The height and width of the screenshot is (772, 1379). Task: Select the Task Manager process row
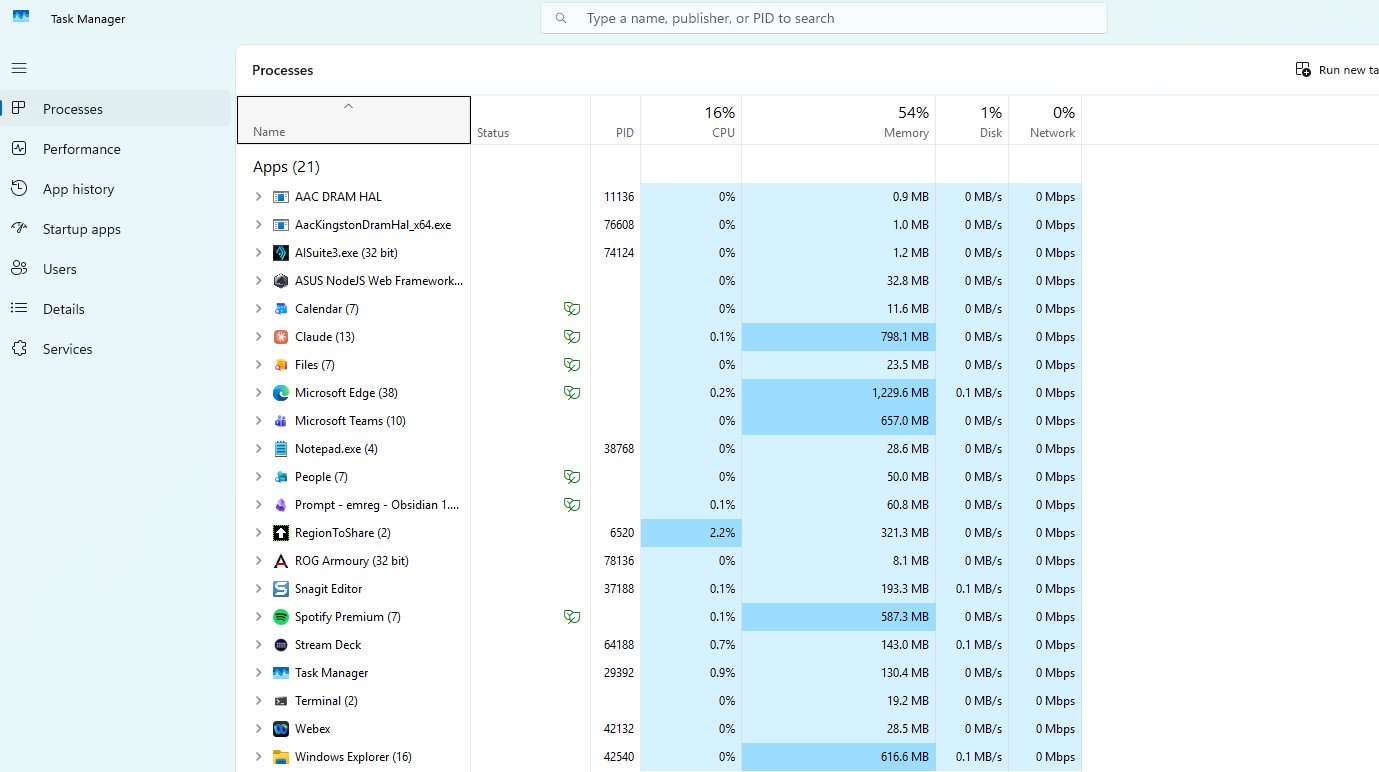(659, 673)
